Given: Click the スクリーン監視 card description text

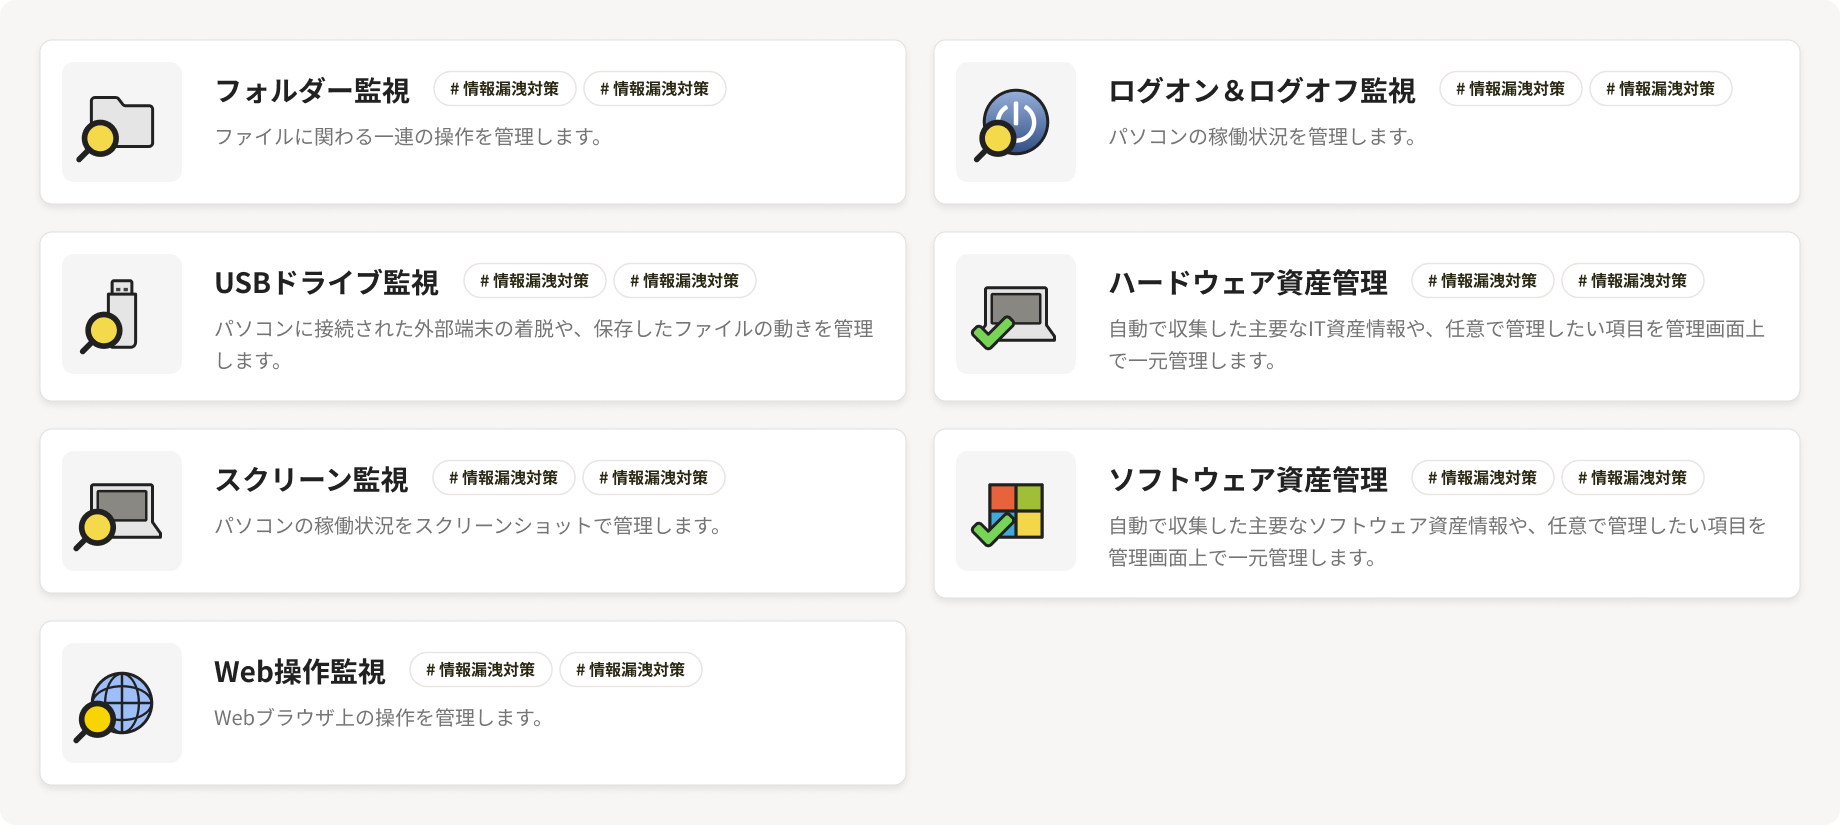Looking at the screenshot, I should point(468,525).
